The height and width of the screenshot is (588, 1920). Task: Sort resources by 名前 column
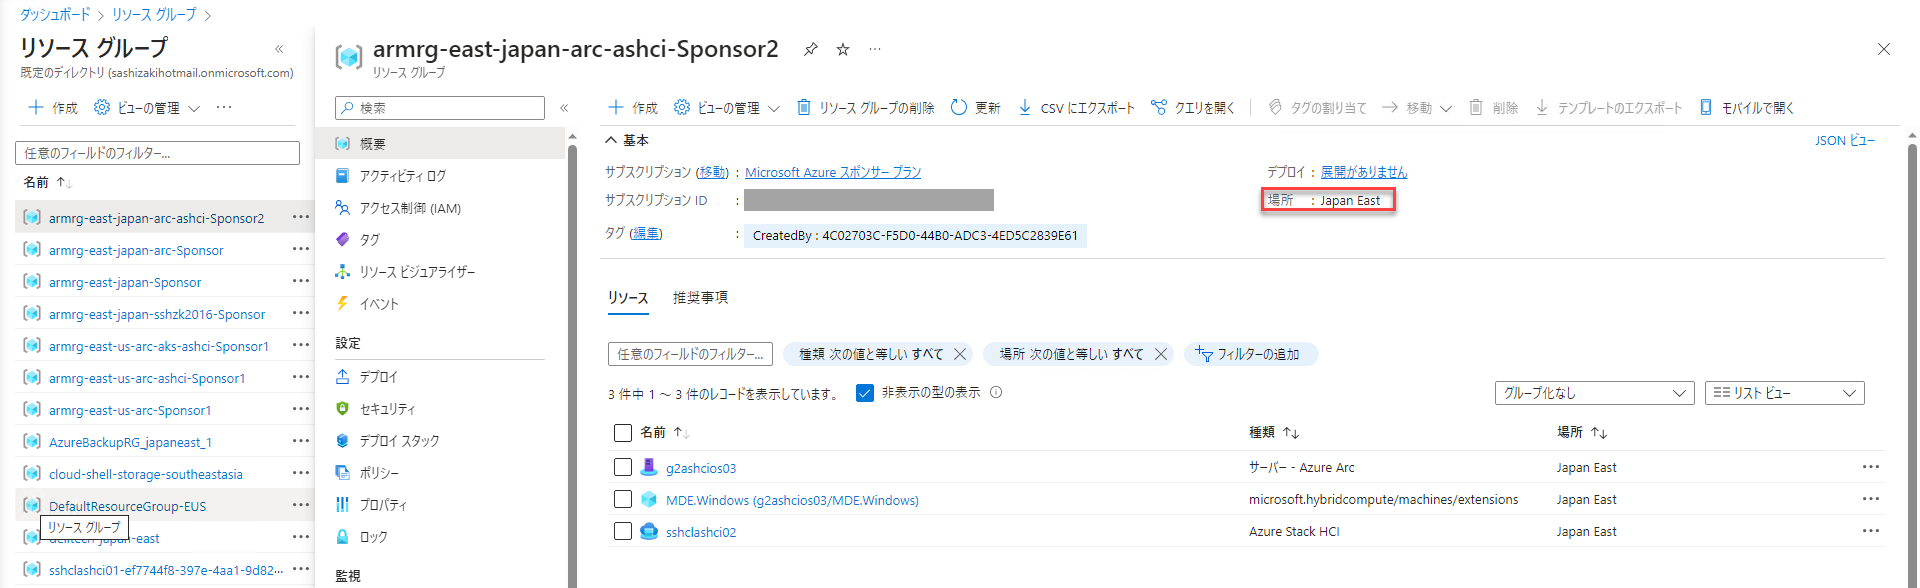pos(665,432)
